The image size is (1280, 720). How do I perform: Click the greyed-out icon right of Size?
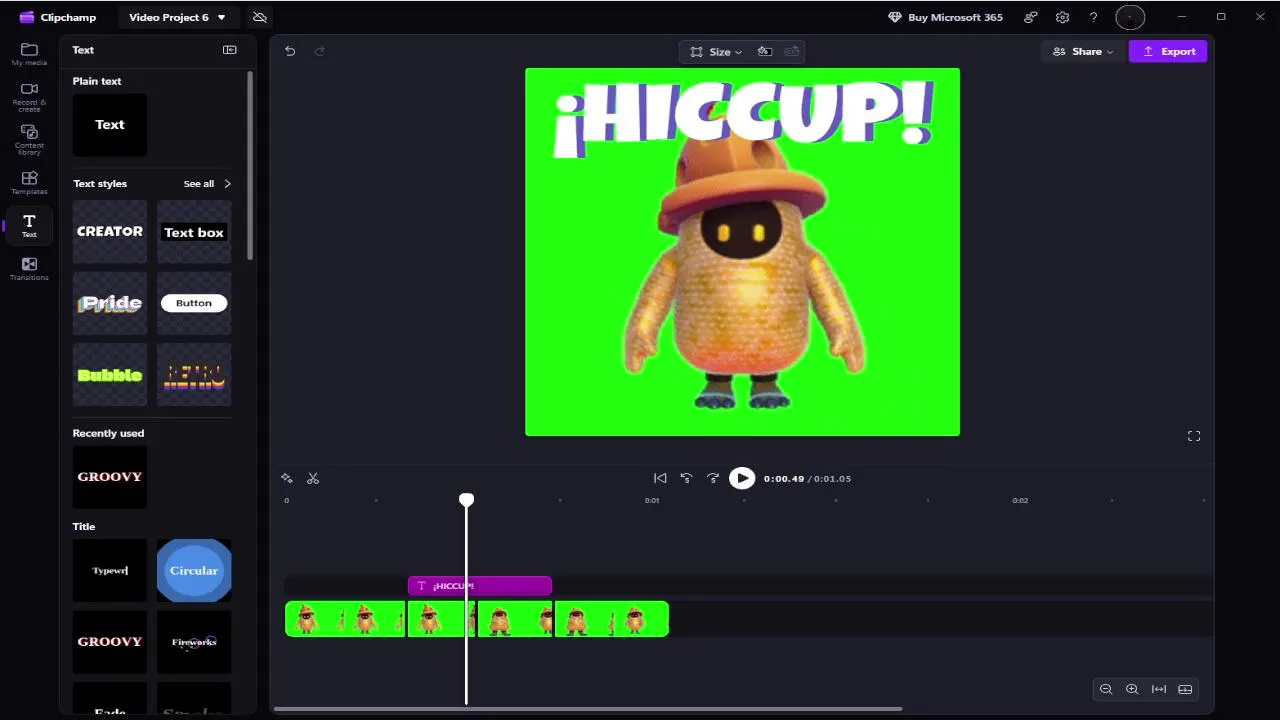(x=792, y=51)
